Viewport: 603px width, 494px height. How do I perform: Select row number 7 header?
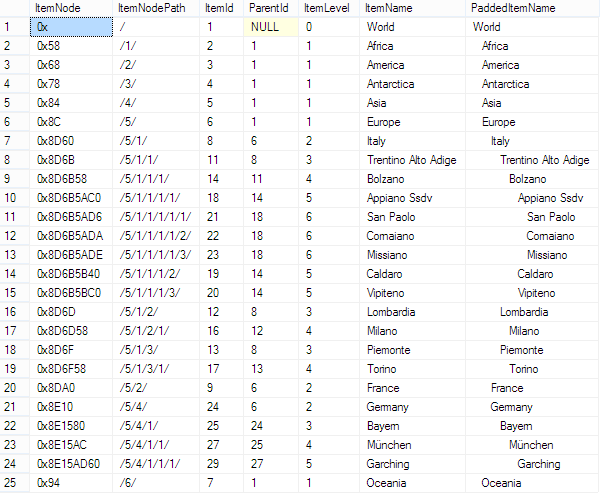[x=15, y=141]
